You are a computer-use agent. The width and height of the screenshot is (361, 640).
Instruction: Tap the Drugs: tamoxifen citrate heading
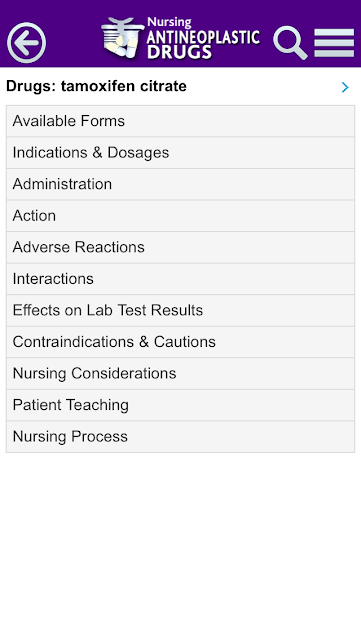(x=96, y=86)
